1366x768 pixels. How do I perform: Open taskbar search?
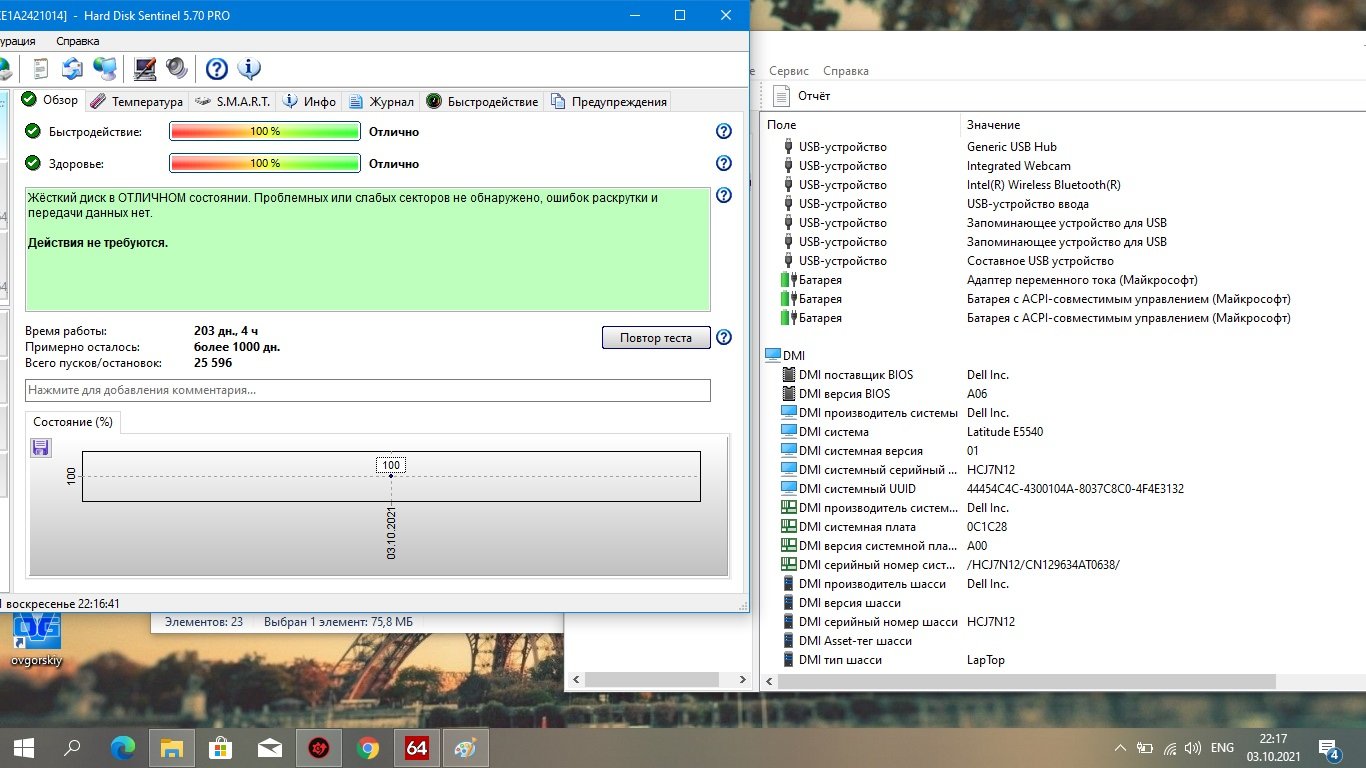[72, 747]
